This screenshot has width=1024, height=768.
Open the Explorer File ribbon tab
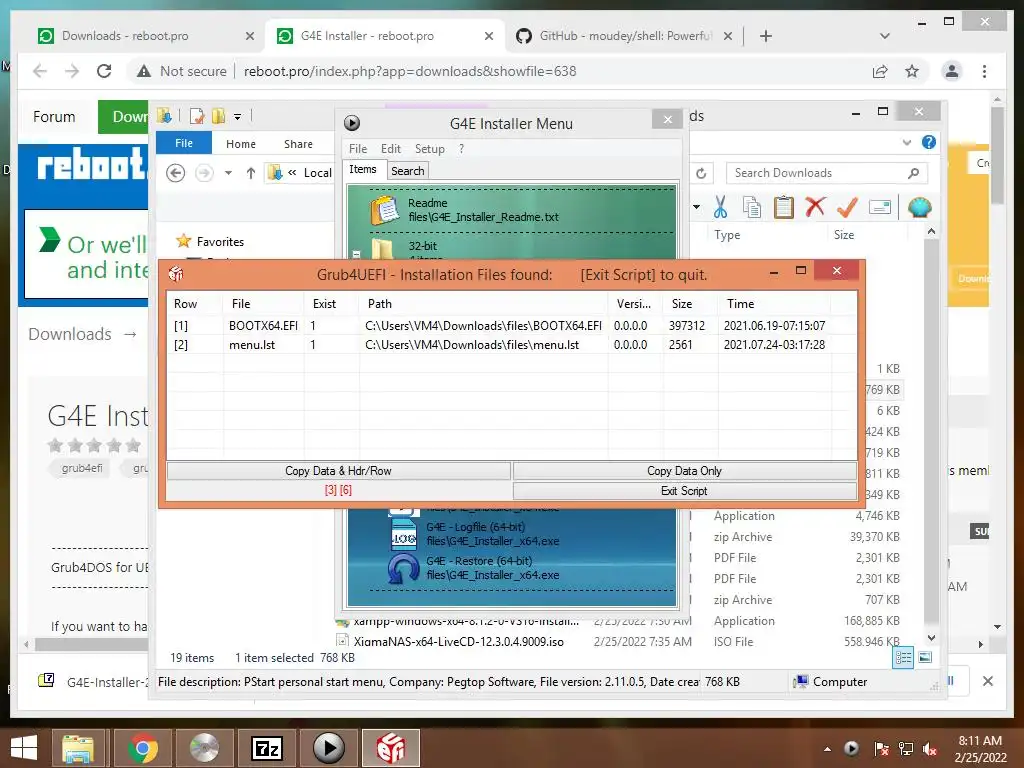click(x=184, y=143)
